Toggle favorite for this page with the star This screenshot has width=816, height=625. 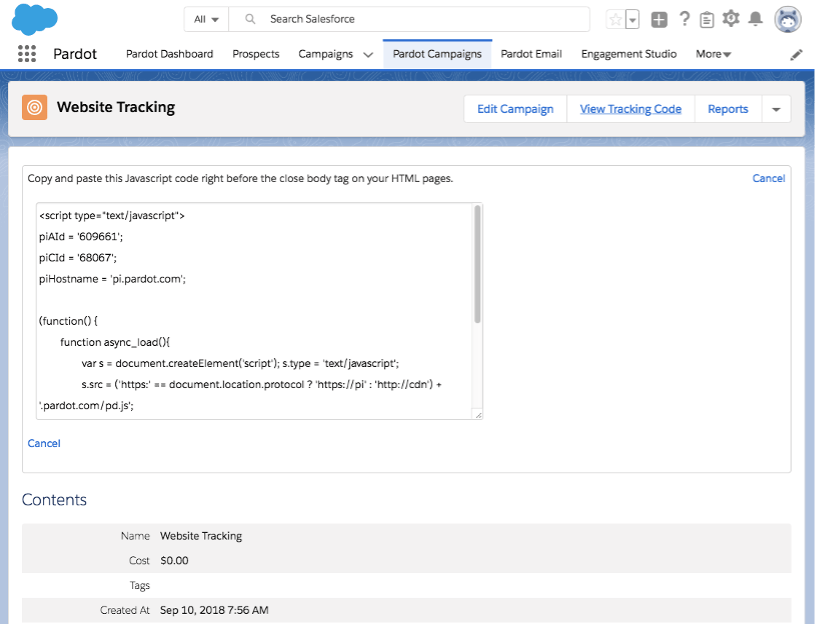[x=617, y=19]
